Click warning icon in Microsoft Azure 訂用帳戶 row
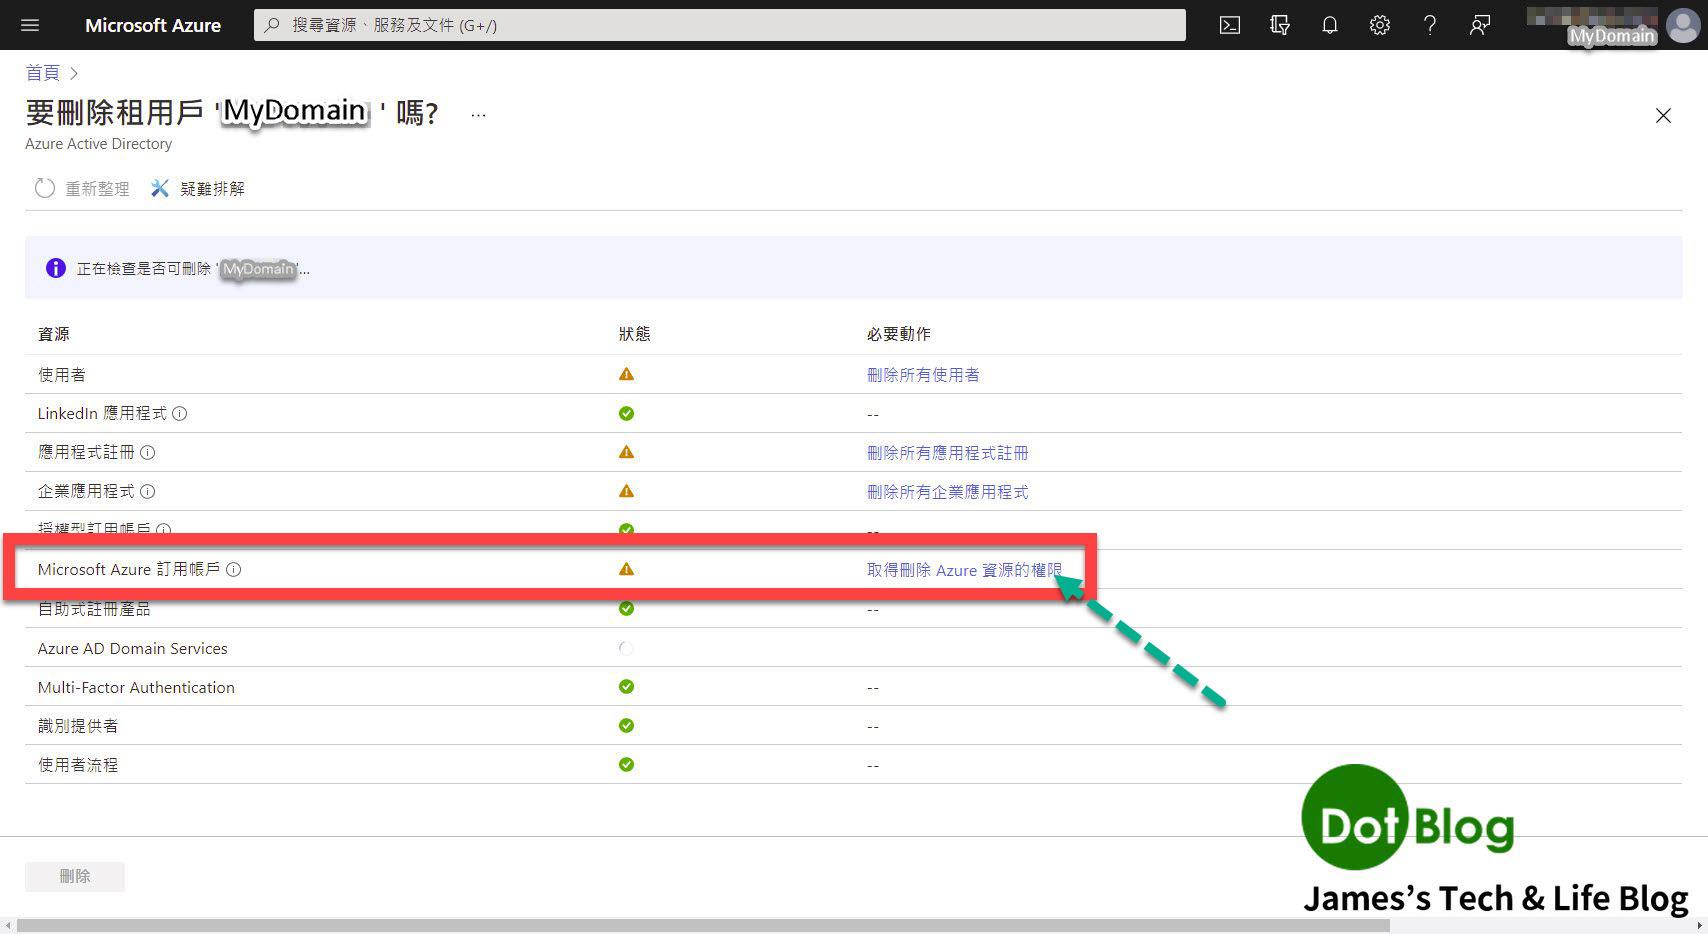Screen dimensions: 1708x934 click(626, 569)
